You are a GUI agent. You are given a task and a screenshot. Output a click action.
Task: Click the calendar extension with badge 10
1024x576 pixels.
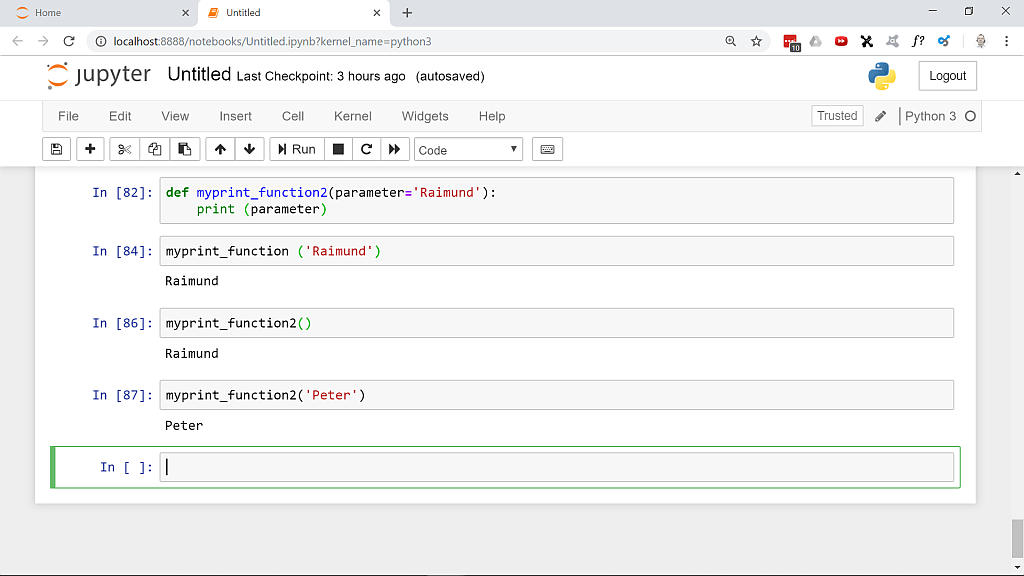coord(791,42)
